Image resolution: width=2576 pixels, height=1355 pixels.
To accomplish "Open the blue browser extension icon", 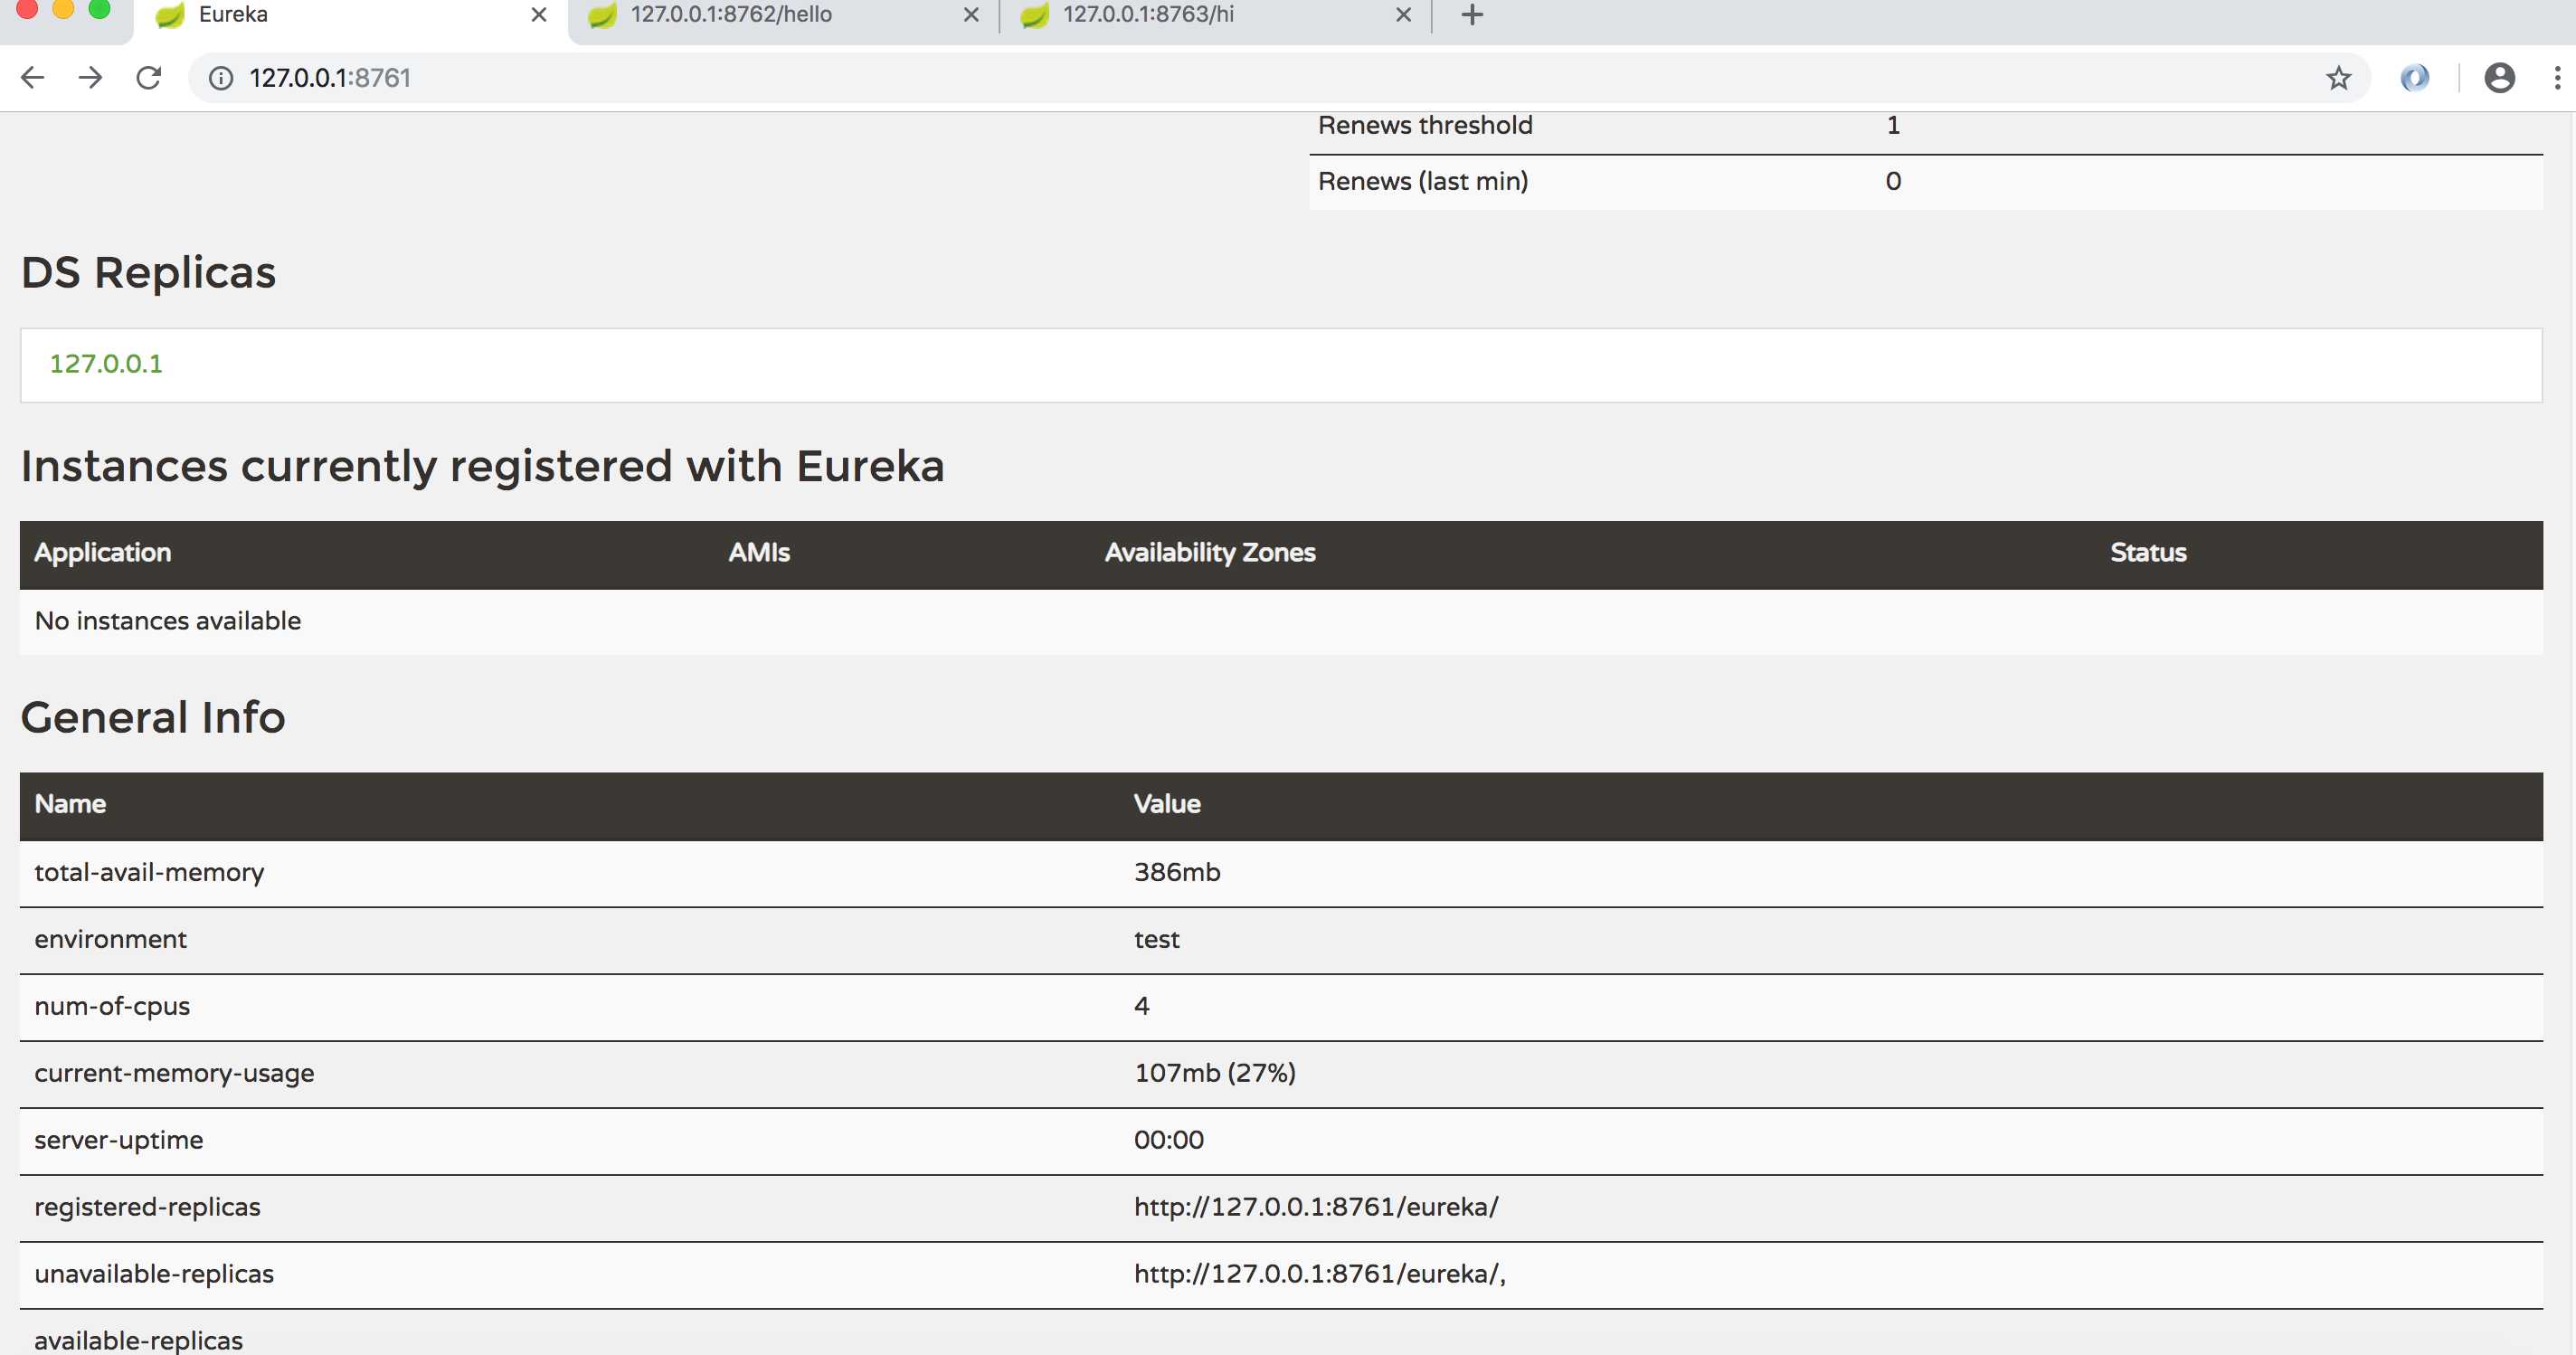I will click(2415, 78).
